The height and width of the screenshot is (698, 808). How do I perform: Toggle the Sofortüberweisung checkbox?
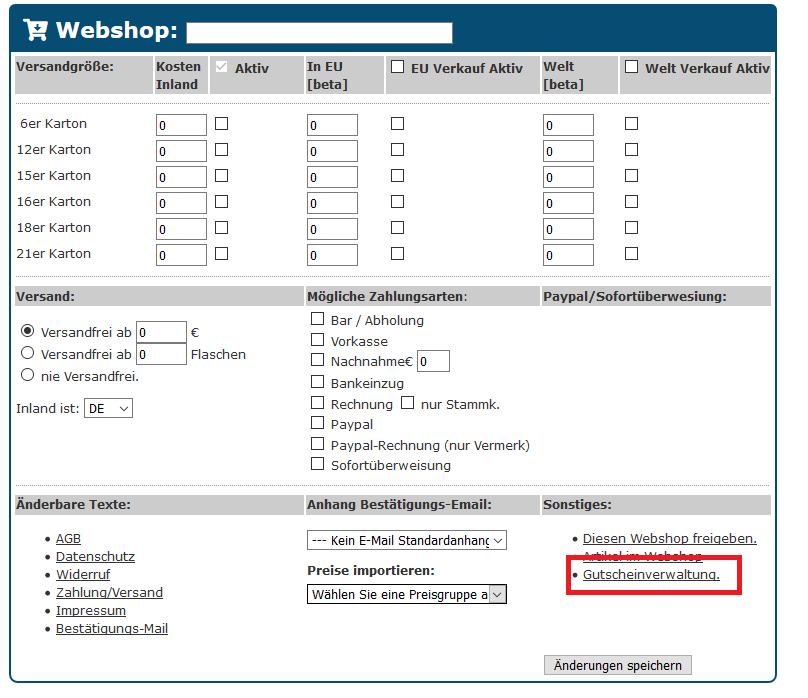[317, 464]
